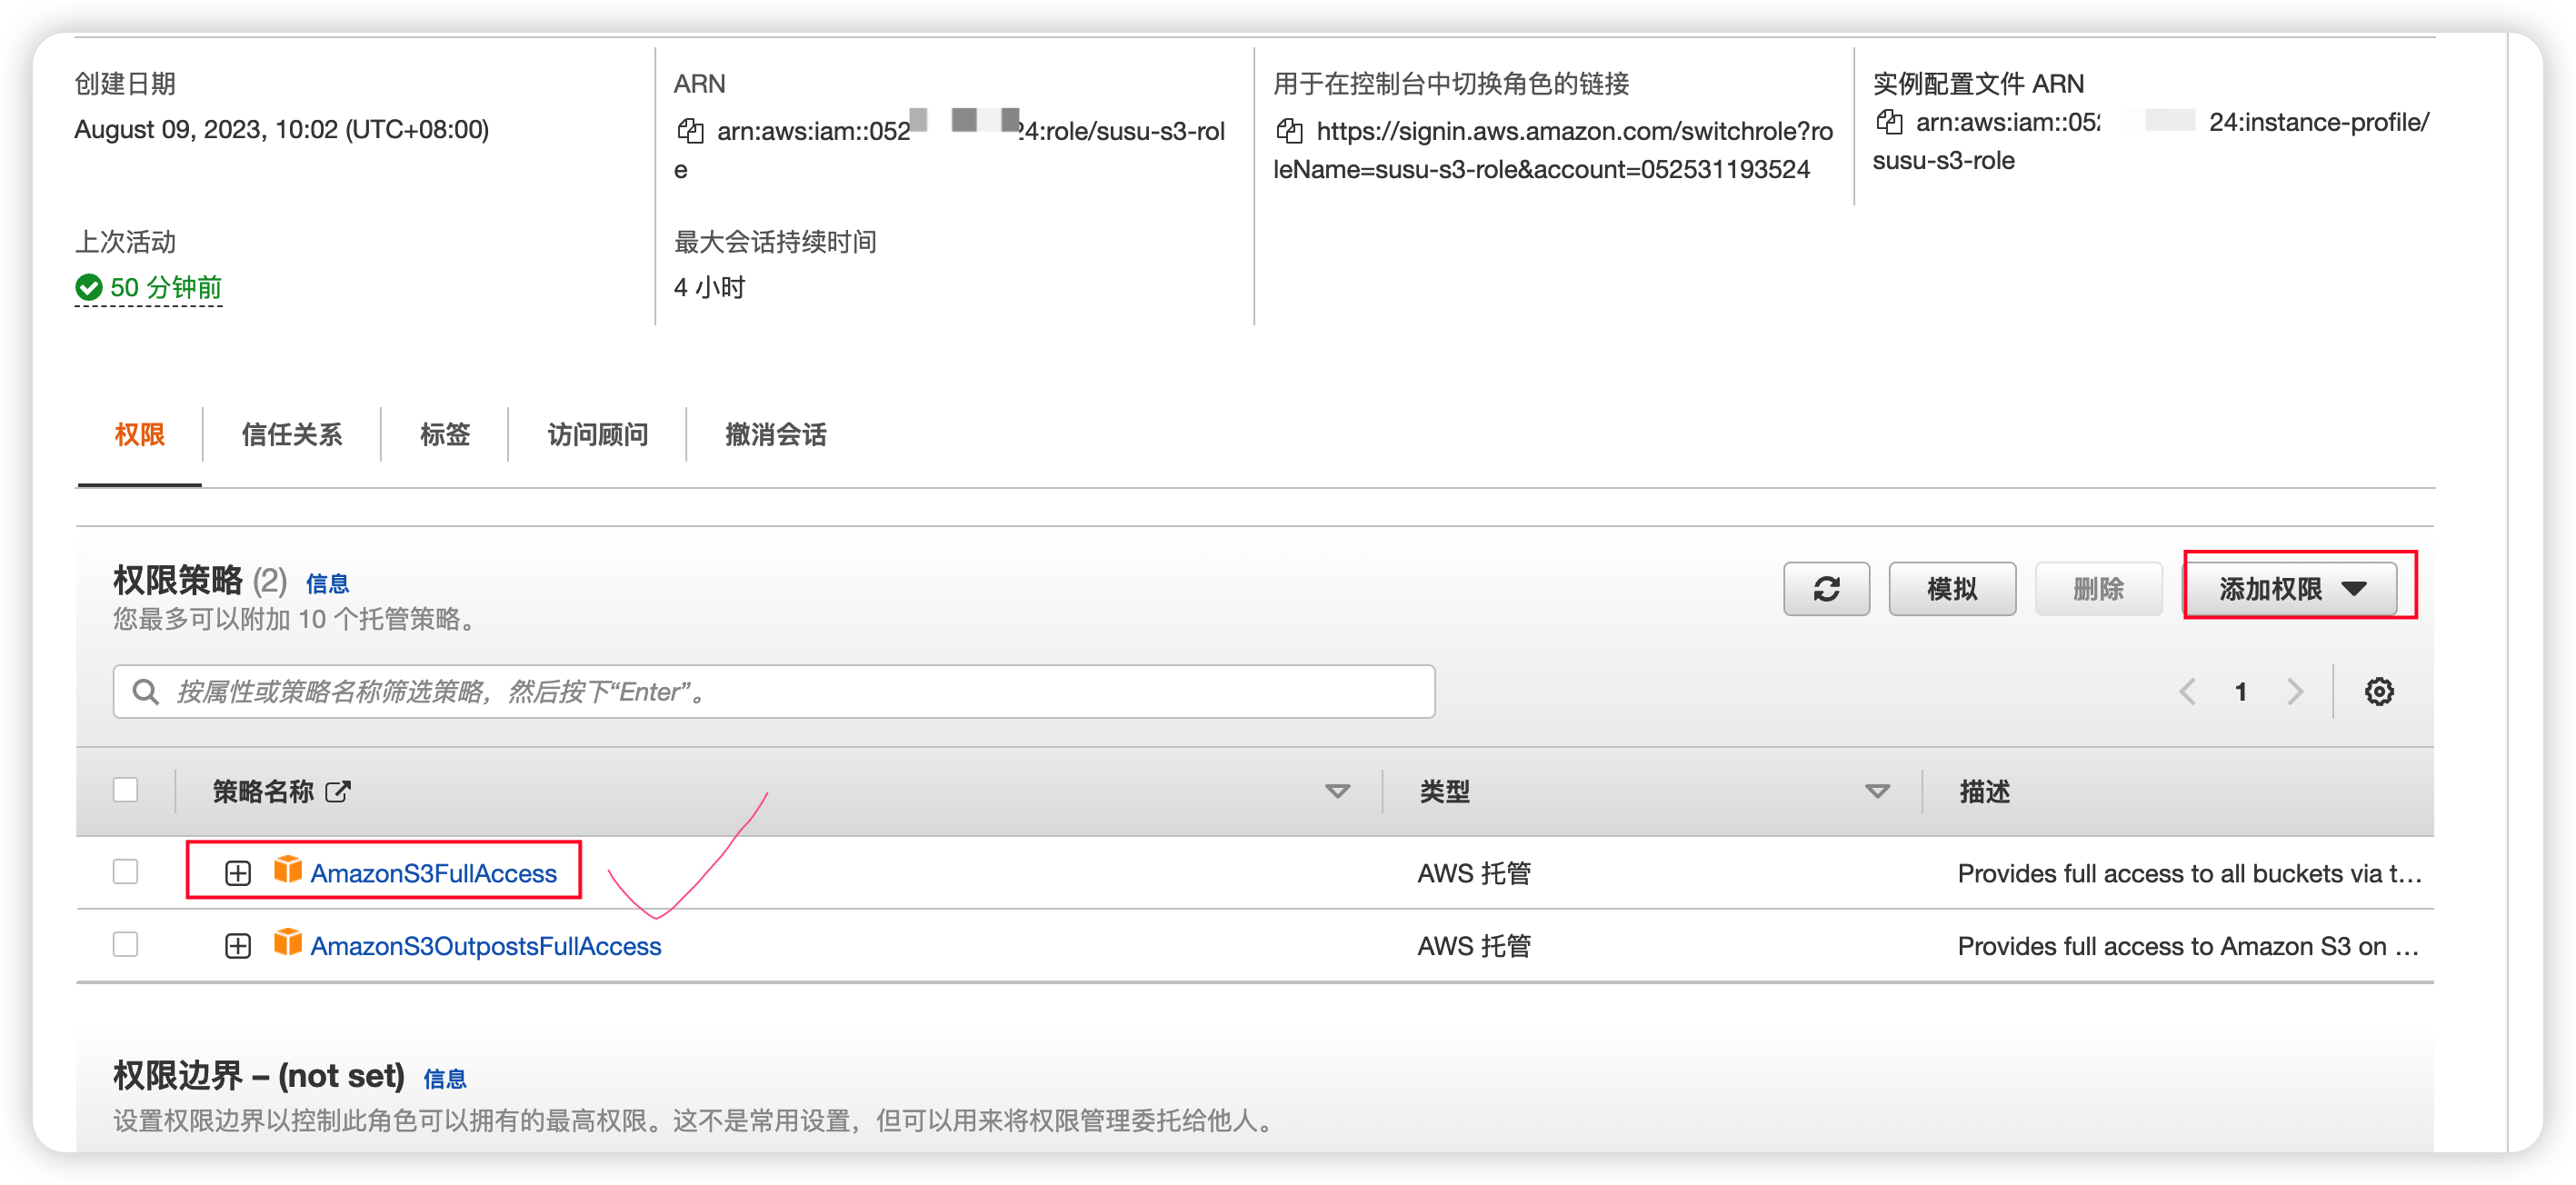Image resolution: width=2576 pixels, height=1185 pixels.
Task: Expand the AmazonS3OutpostsFullAccess policy details
Action: coord(237,946)
